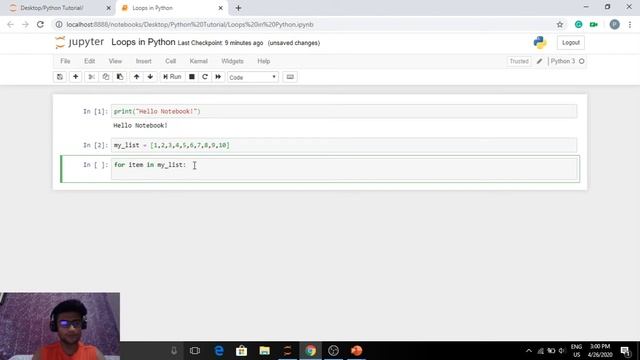Copy selected cells icon
Screen dimensions: 640x360
[106, 77]
